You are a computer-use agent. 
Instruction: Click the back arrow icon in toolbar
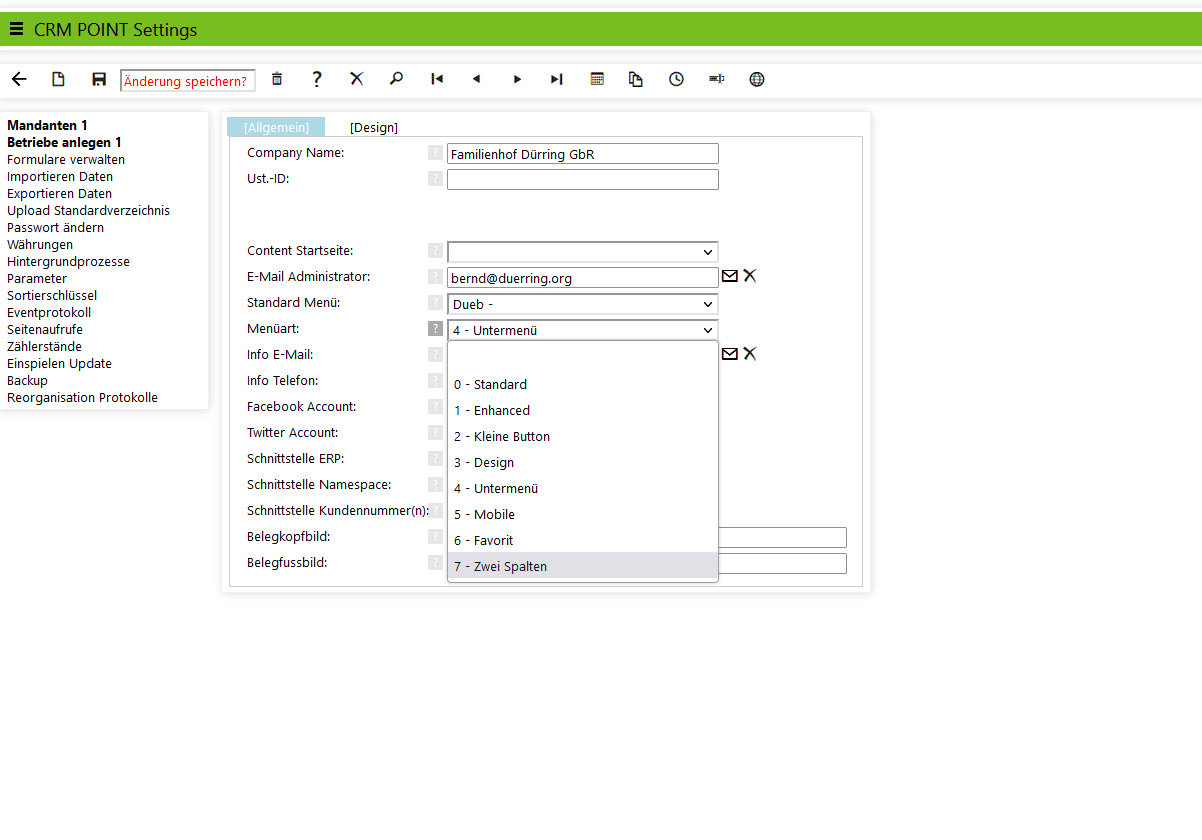click(19, 80)
